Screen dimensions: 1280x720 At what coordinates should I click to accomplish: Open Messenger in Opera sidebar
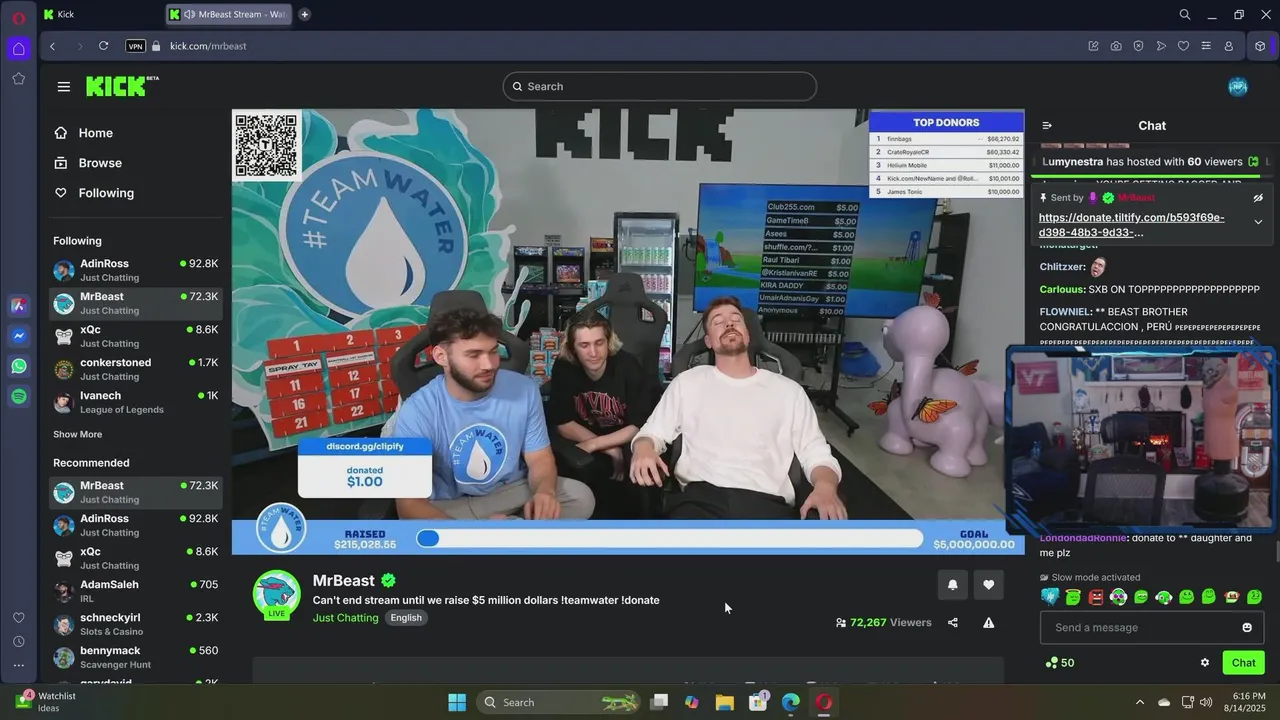(x=19, y=336)
